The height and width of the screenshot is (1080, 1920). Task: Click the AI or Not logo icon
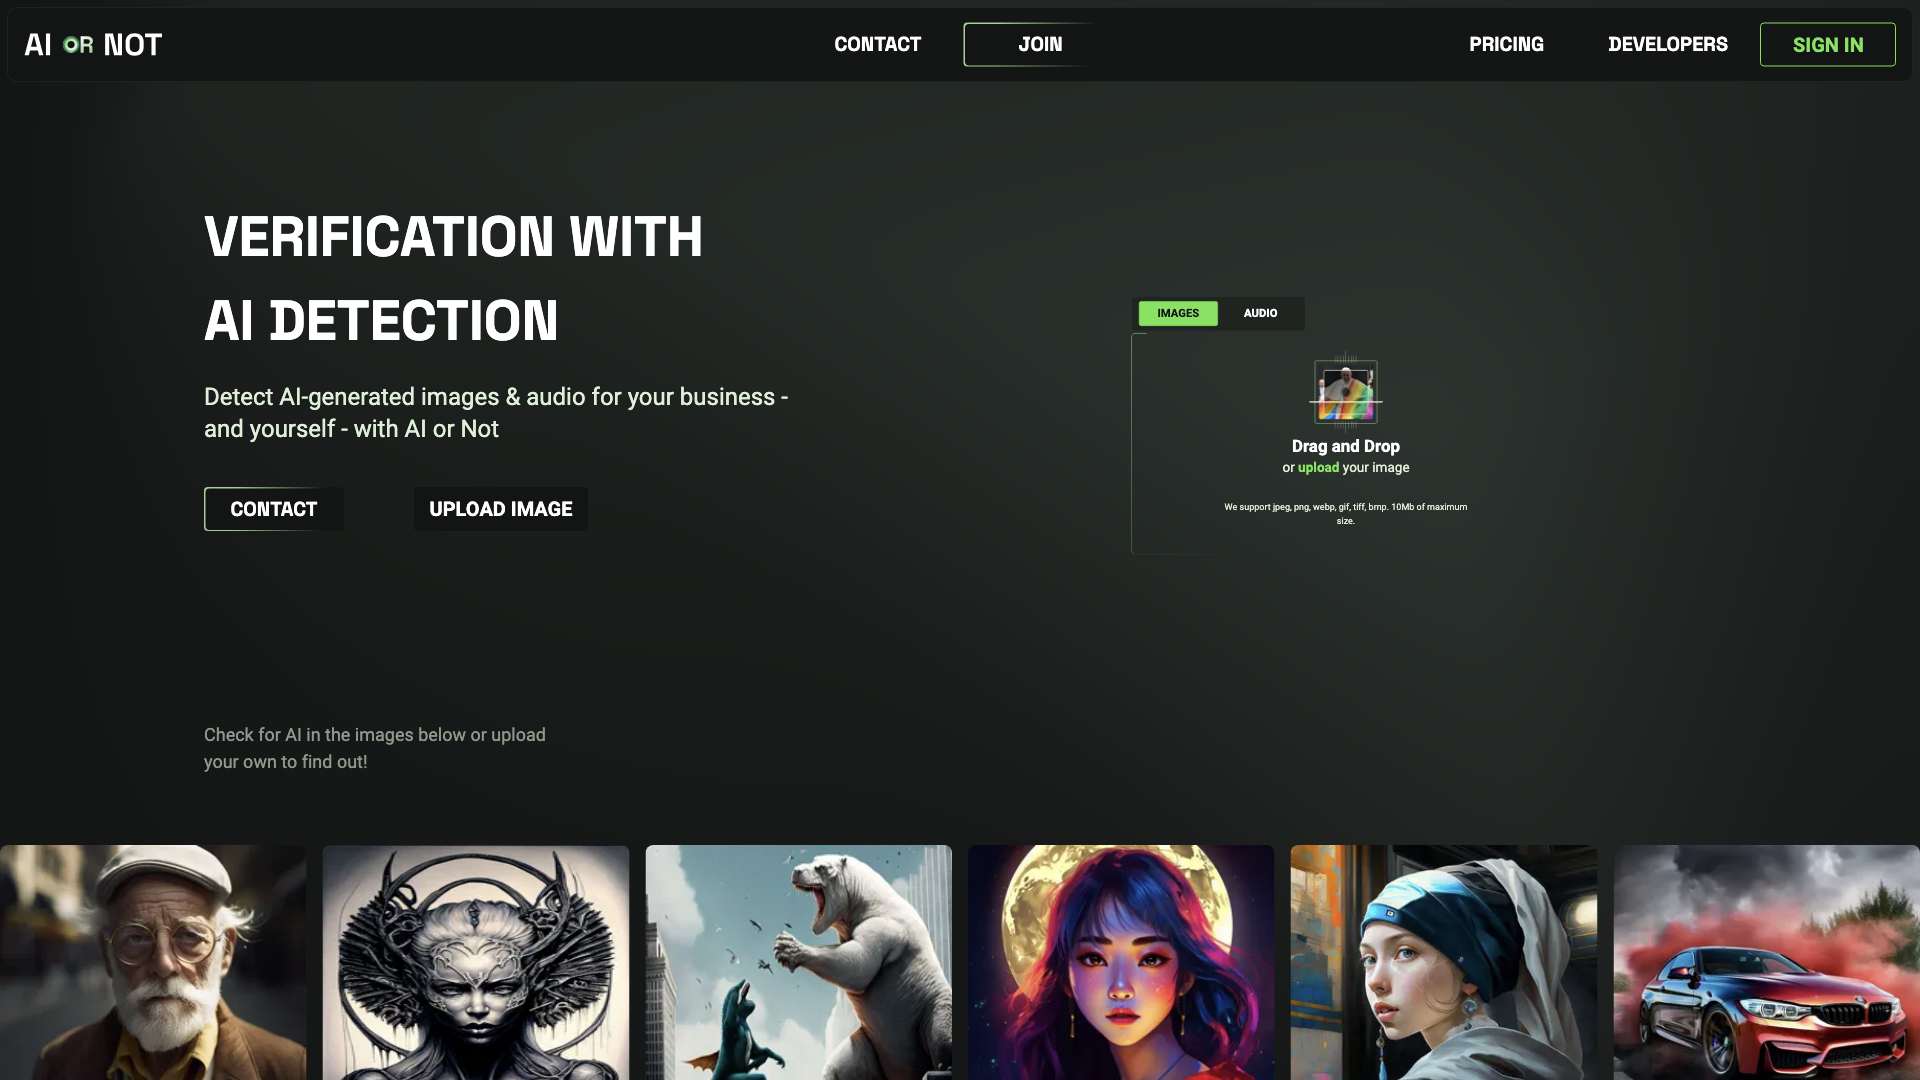(x=92, y=44)
